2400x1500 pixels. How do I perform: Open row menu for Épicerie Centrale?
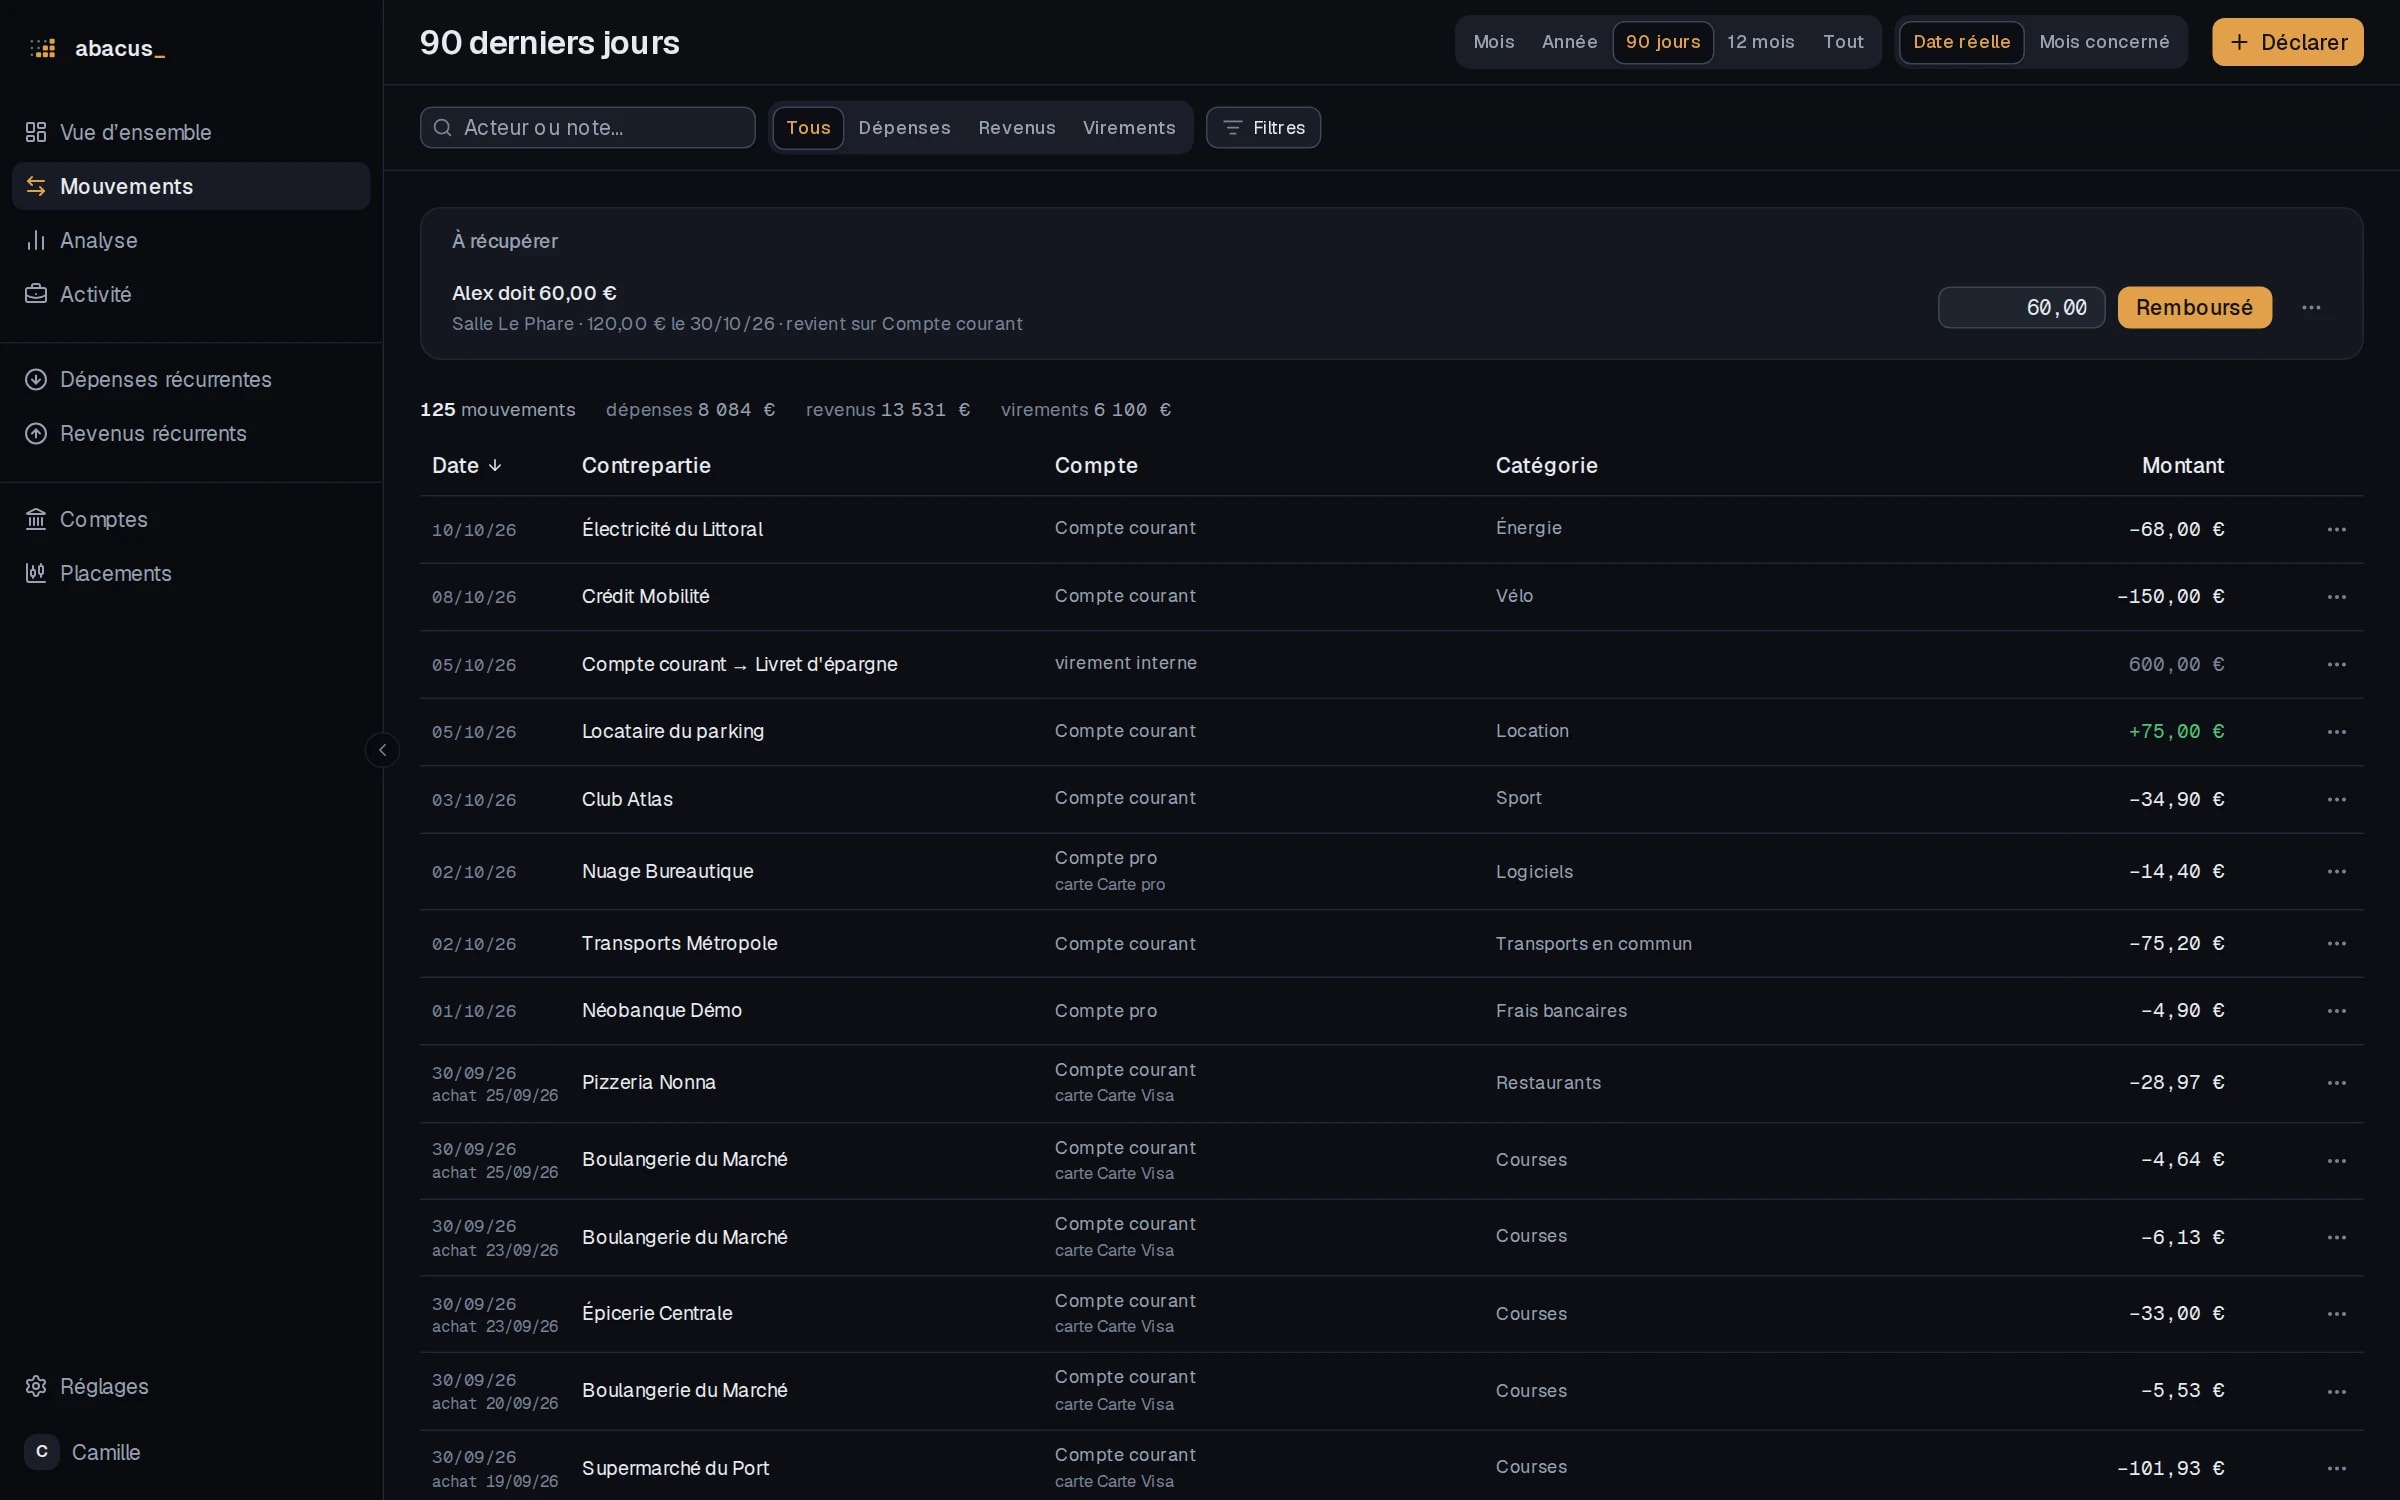(x=2336, y=1314)
